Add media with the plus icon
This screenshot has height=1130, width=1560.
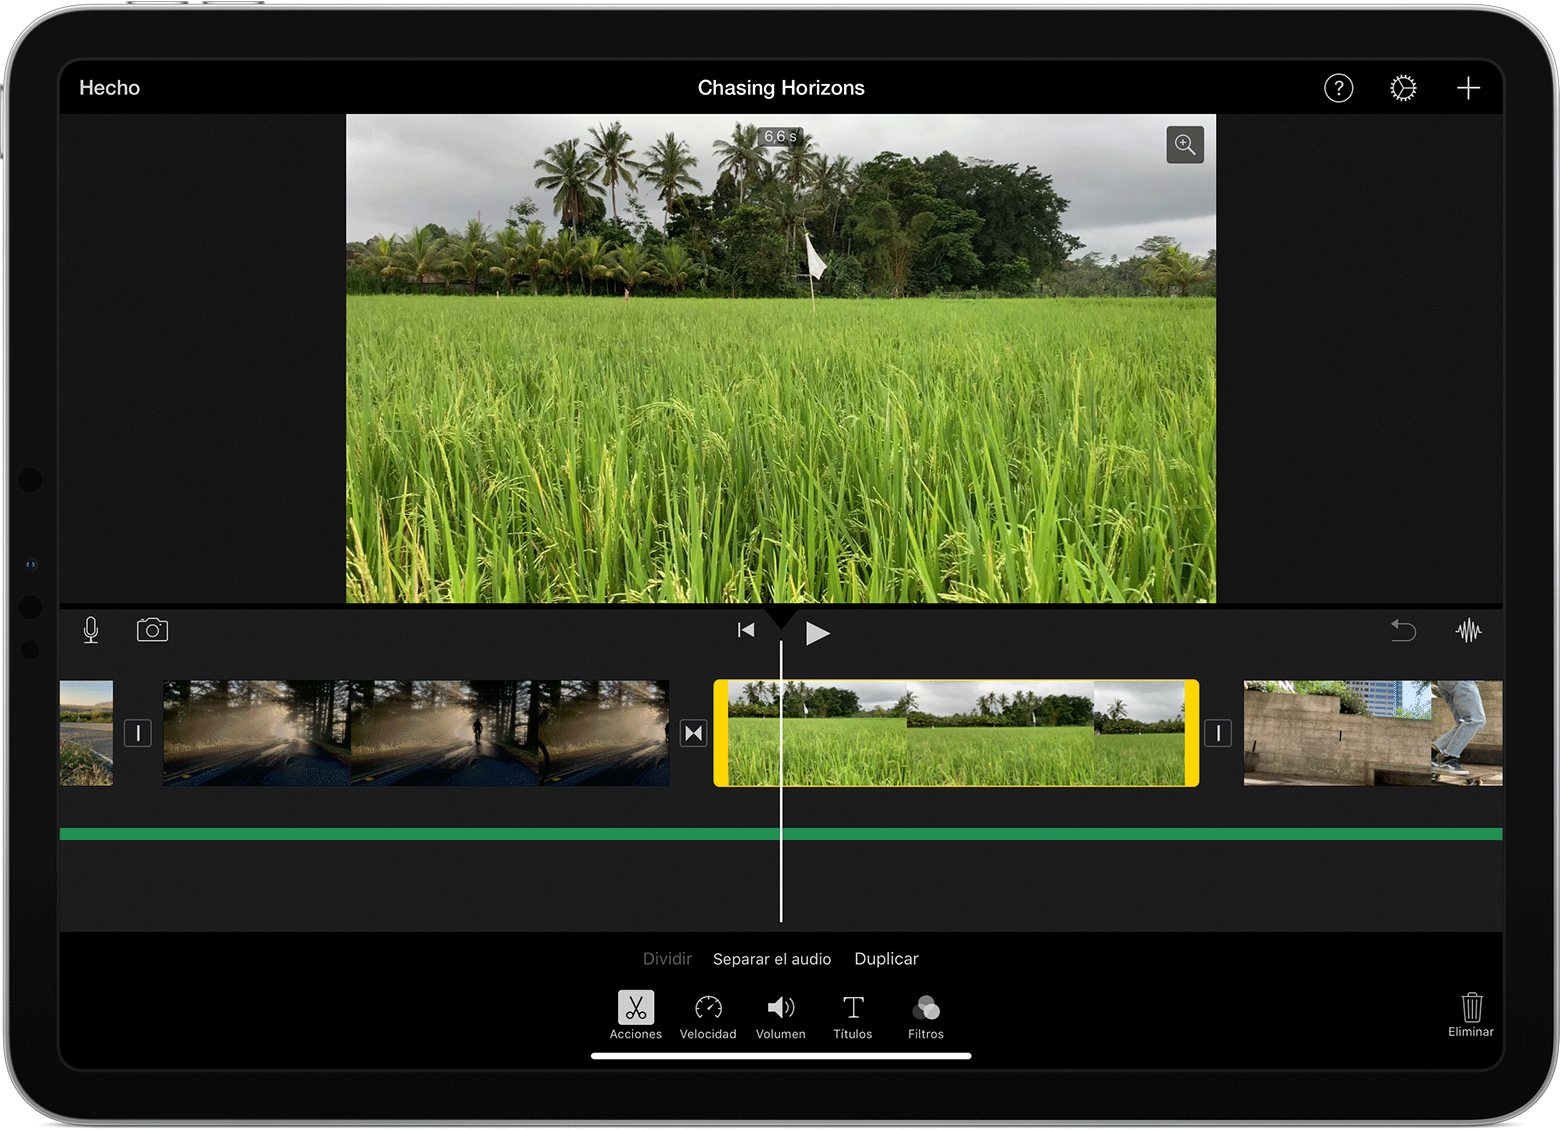pyautogui.click(x=1468, y=88)
